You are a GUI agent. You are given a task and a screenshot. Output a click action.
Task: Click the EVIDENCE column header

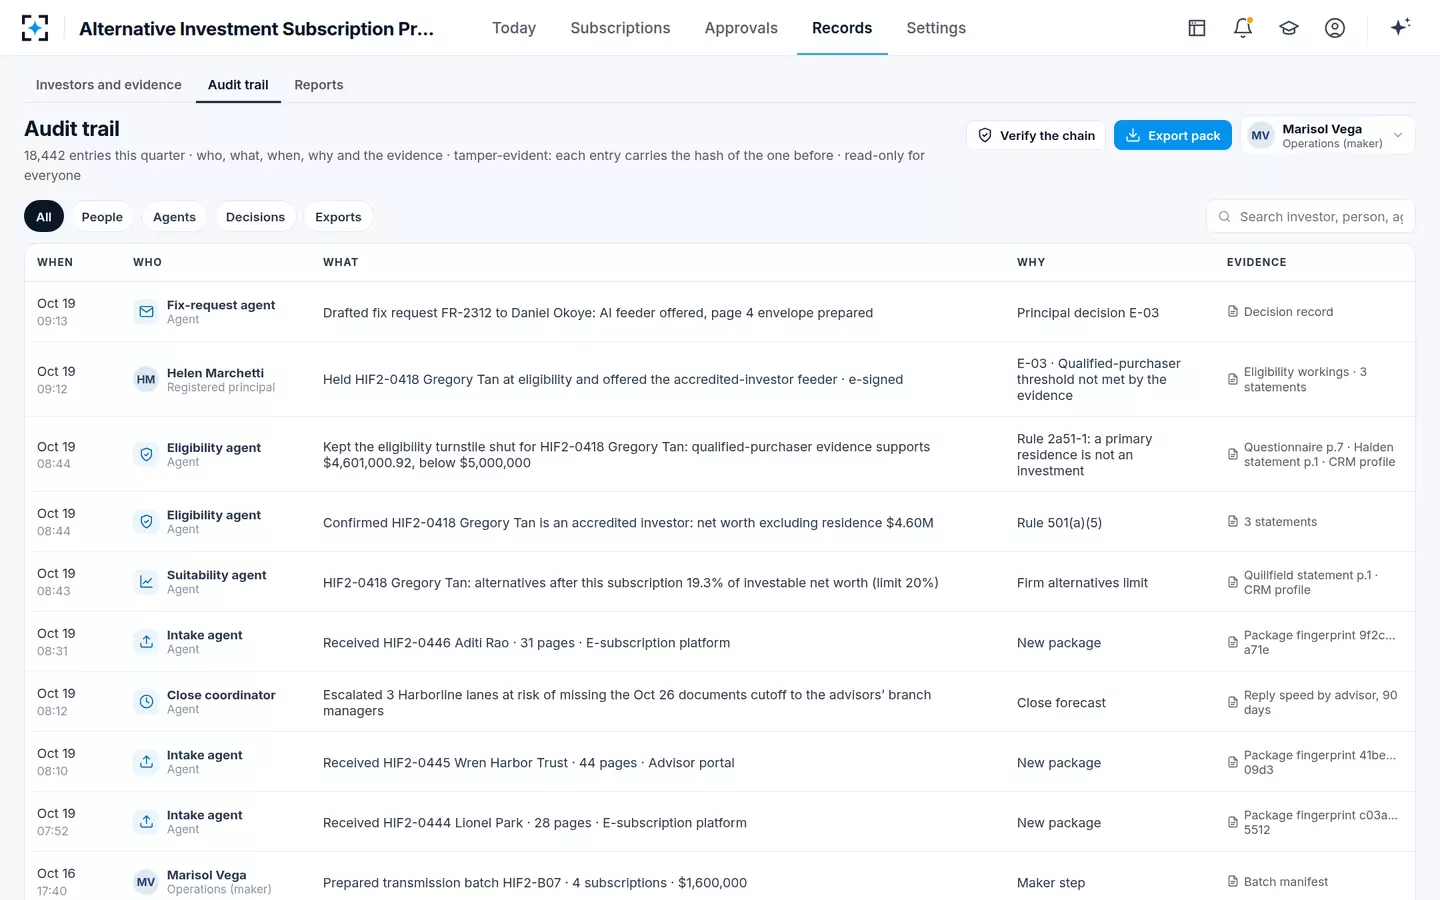tap(1257, 262)
